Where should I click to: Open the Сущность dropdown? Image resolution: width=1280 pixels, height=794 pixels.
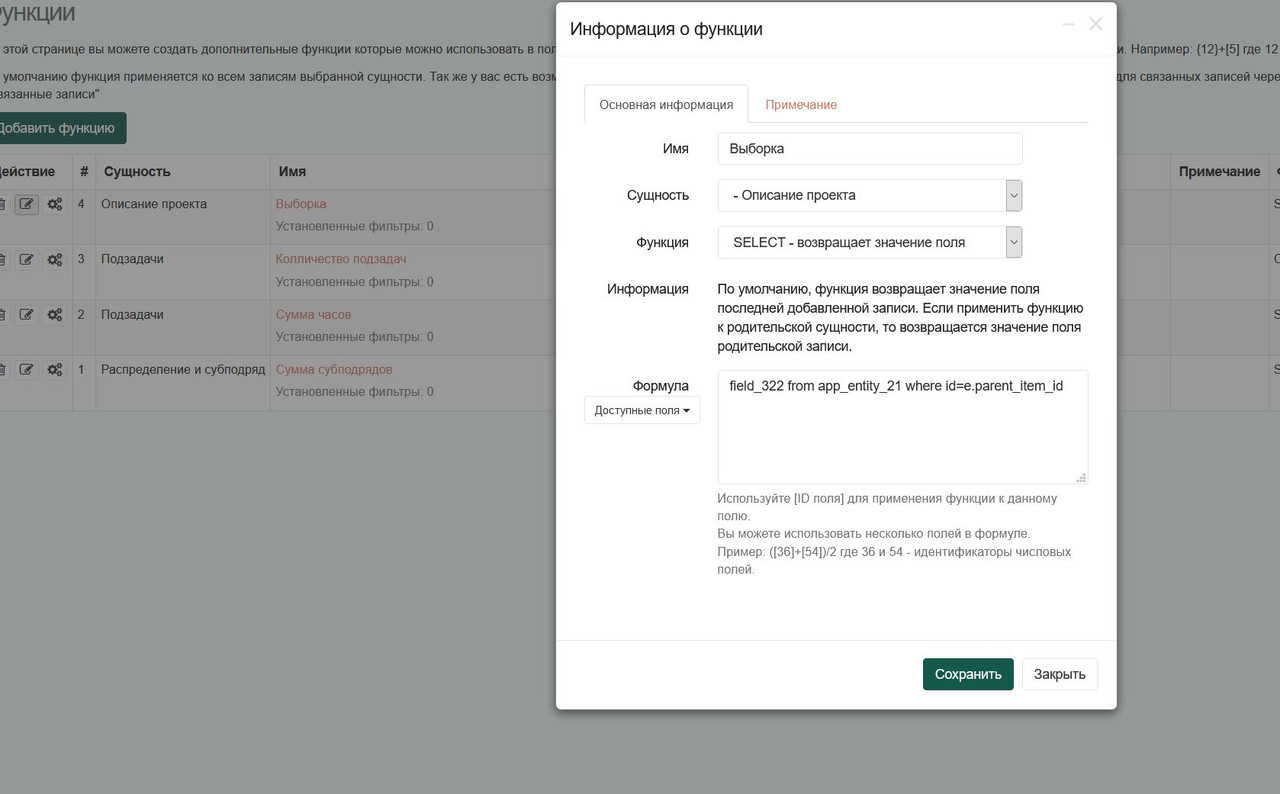[x=870, y=195]
